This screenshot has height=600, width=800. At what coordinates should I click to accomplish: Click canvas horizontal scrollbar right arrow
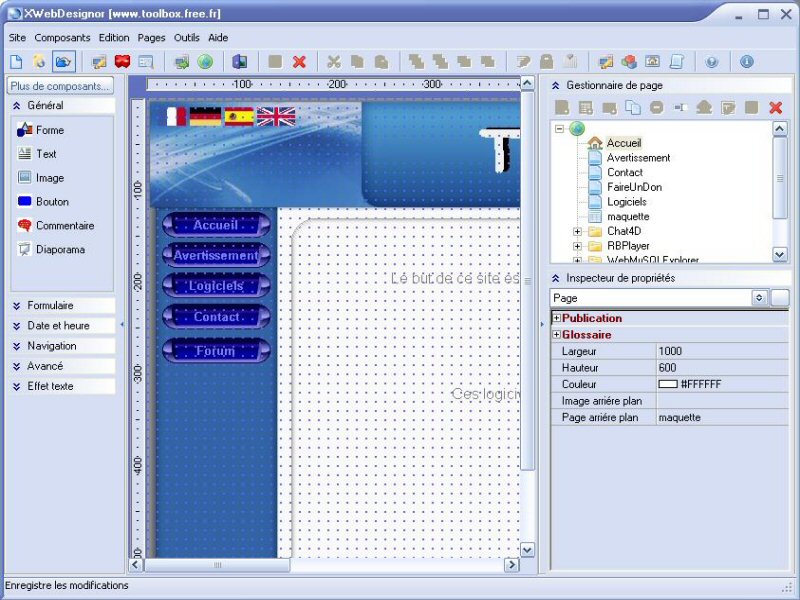pos(511,565)
